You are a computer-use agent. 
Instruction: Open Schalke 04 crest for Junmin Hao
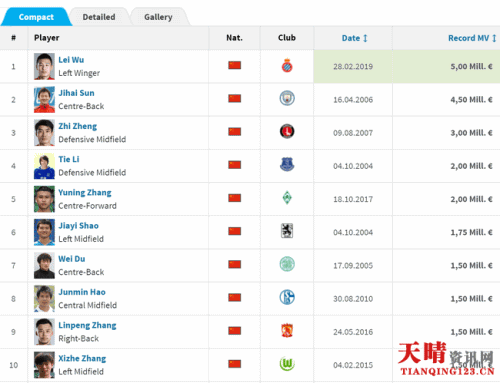(x=287, y=297)
